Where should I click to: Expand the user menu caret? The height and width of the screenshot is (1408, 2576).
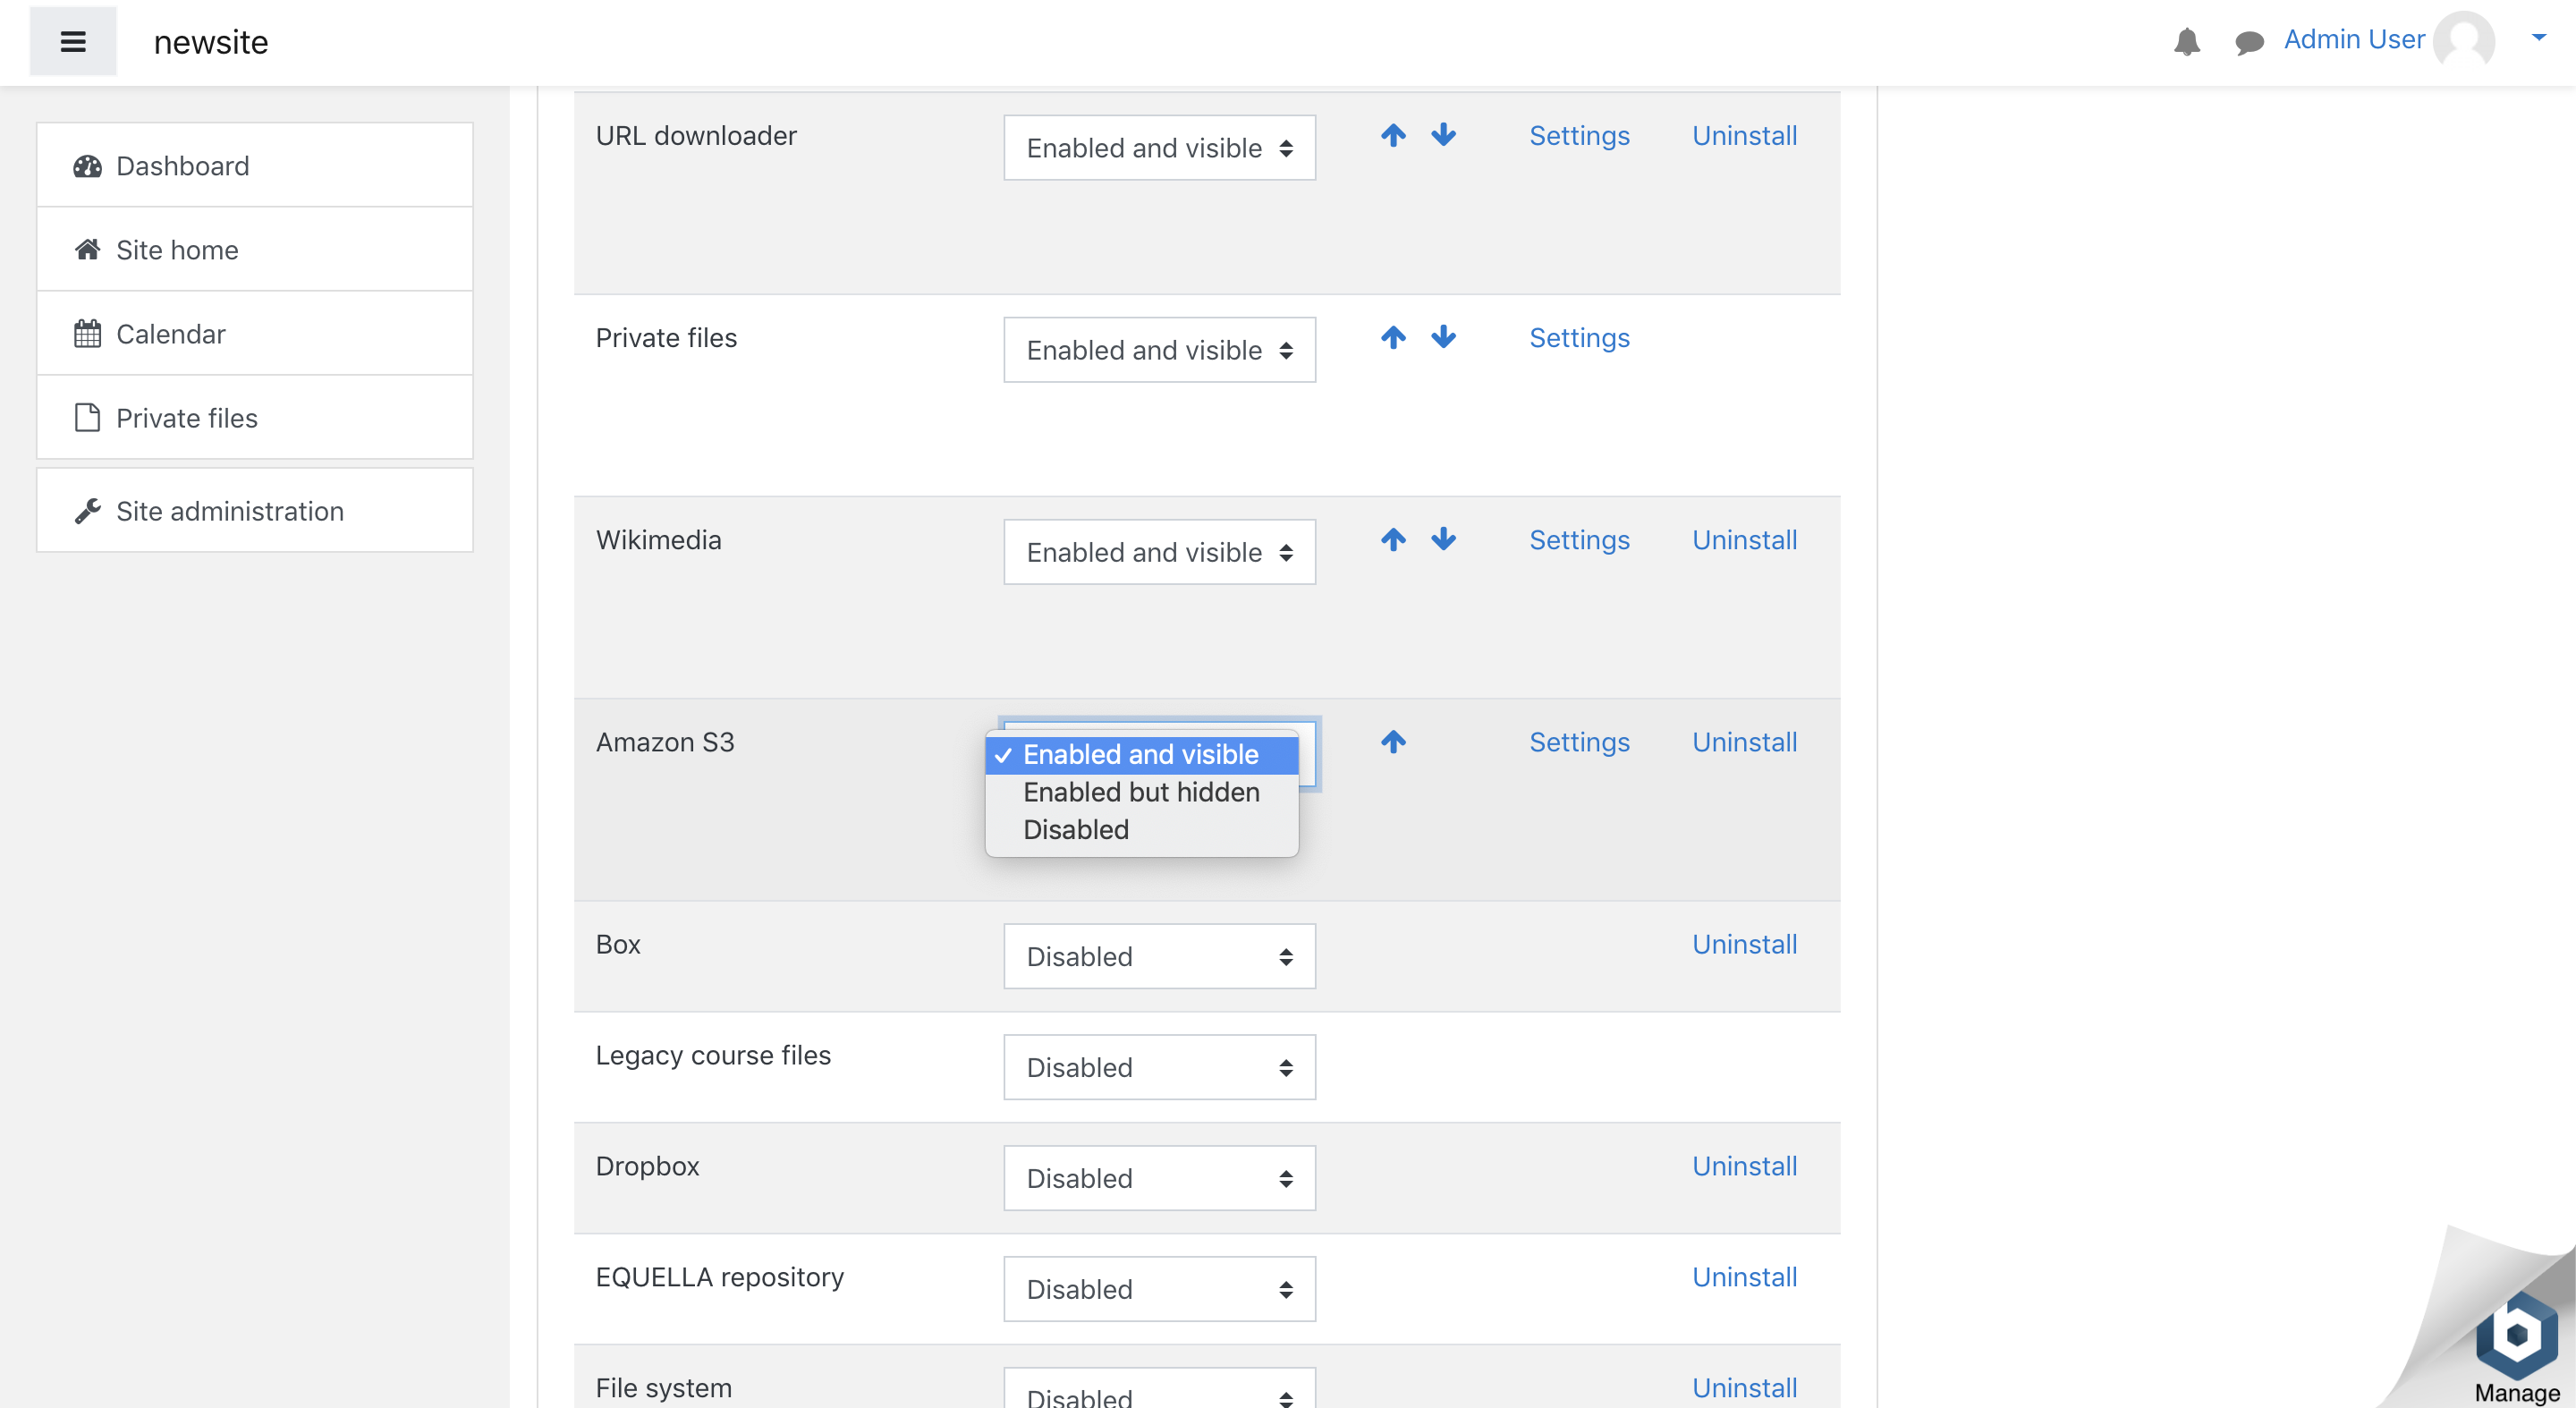(x=2538, y=38)
